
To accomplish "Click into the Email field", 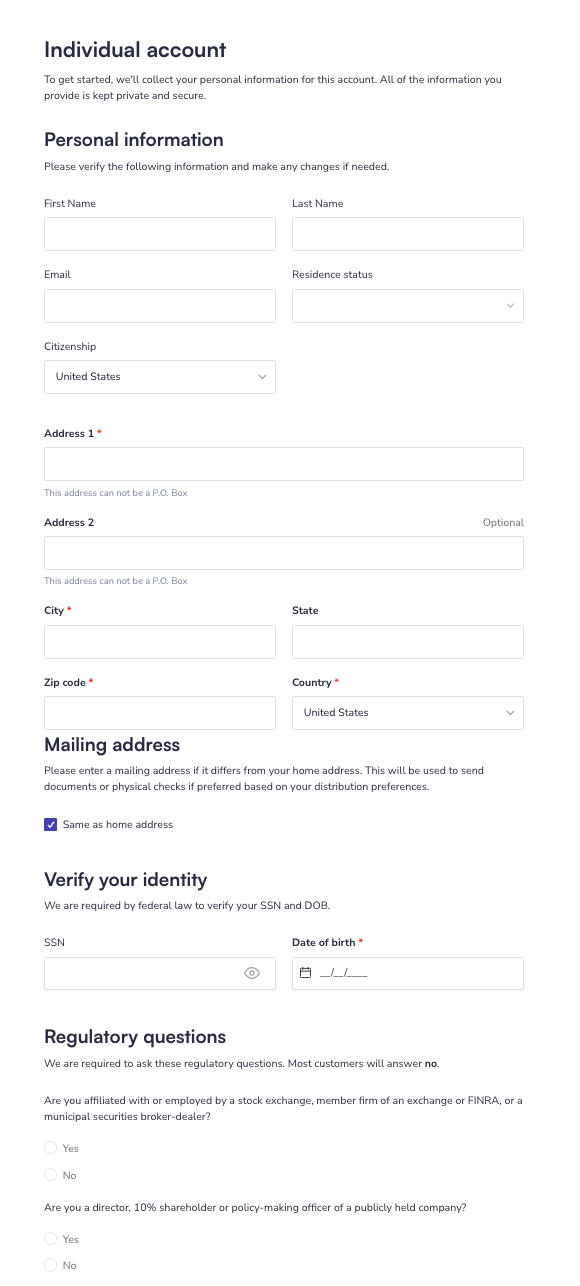I will [x=160, y=306].
